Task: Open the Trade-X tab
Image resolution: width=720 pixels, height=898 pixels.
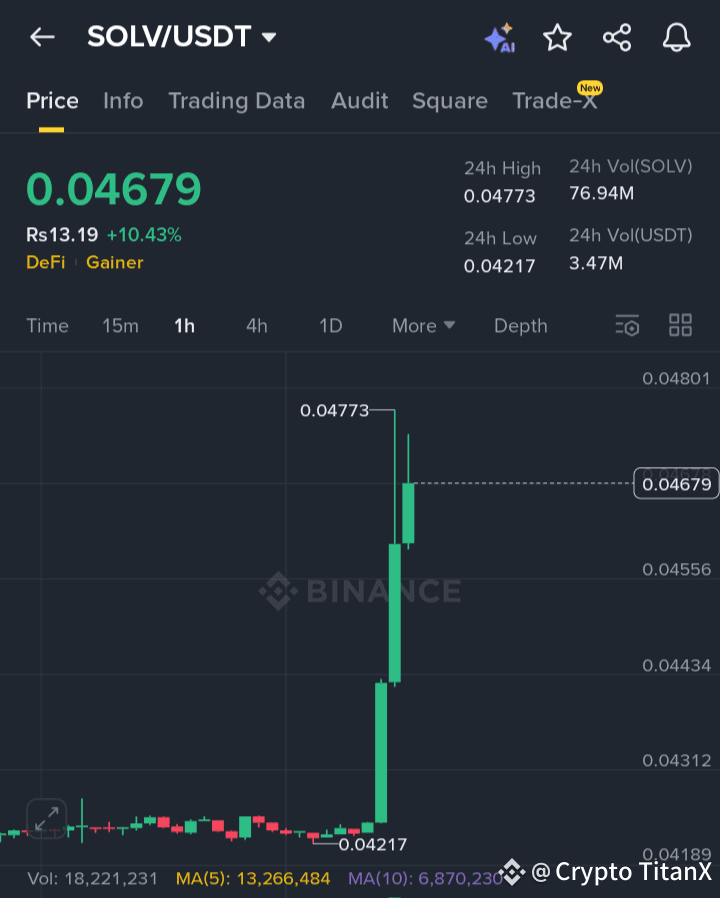Action: (555, 101)
